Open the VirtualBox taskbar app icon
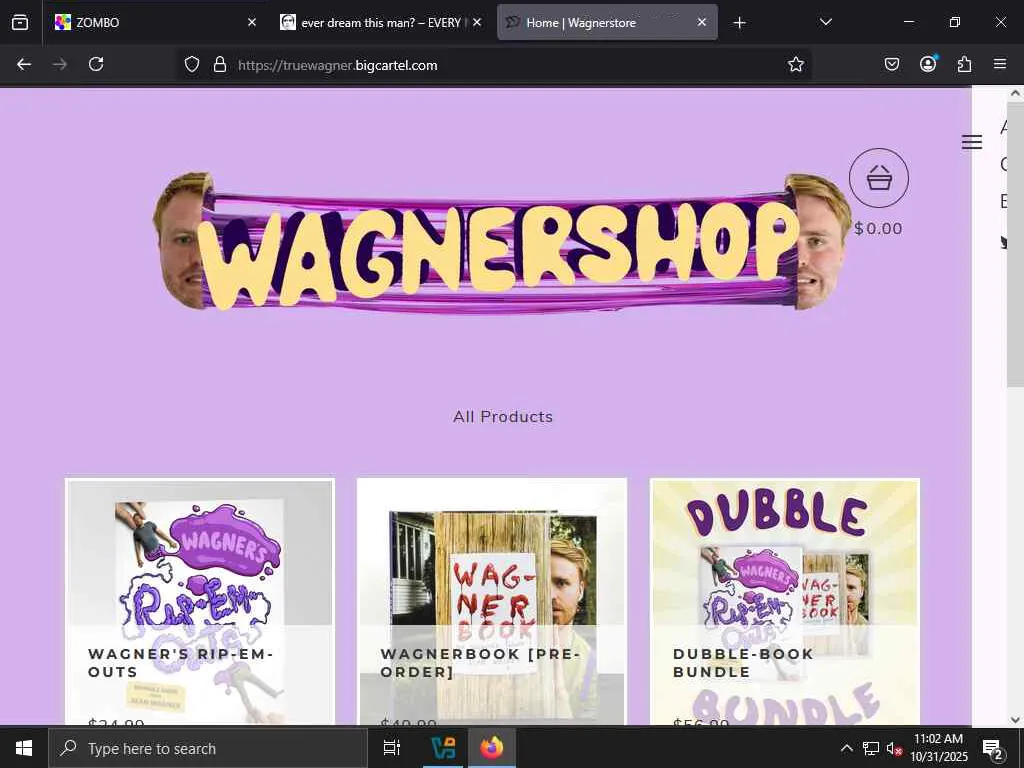1024x768 pixels. tap(445, 748)
